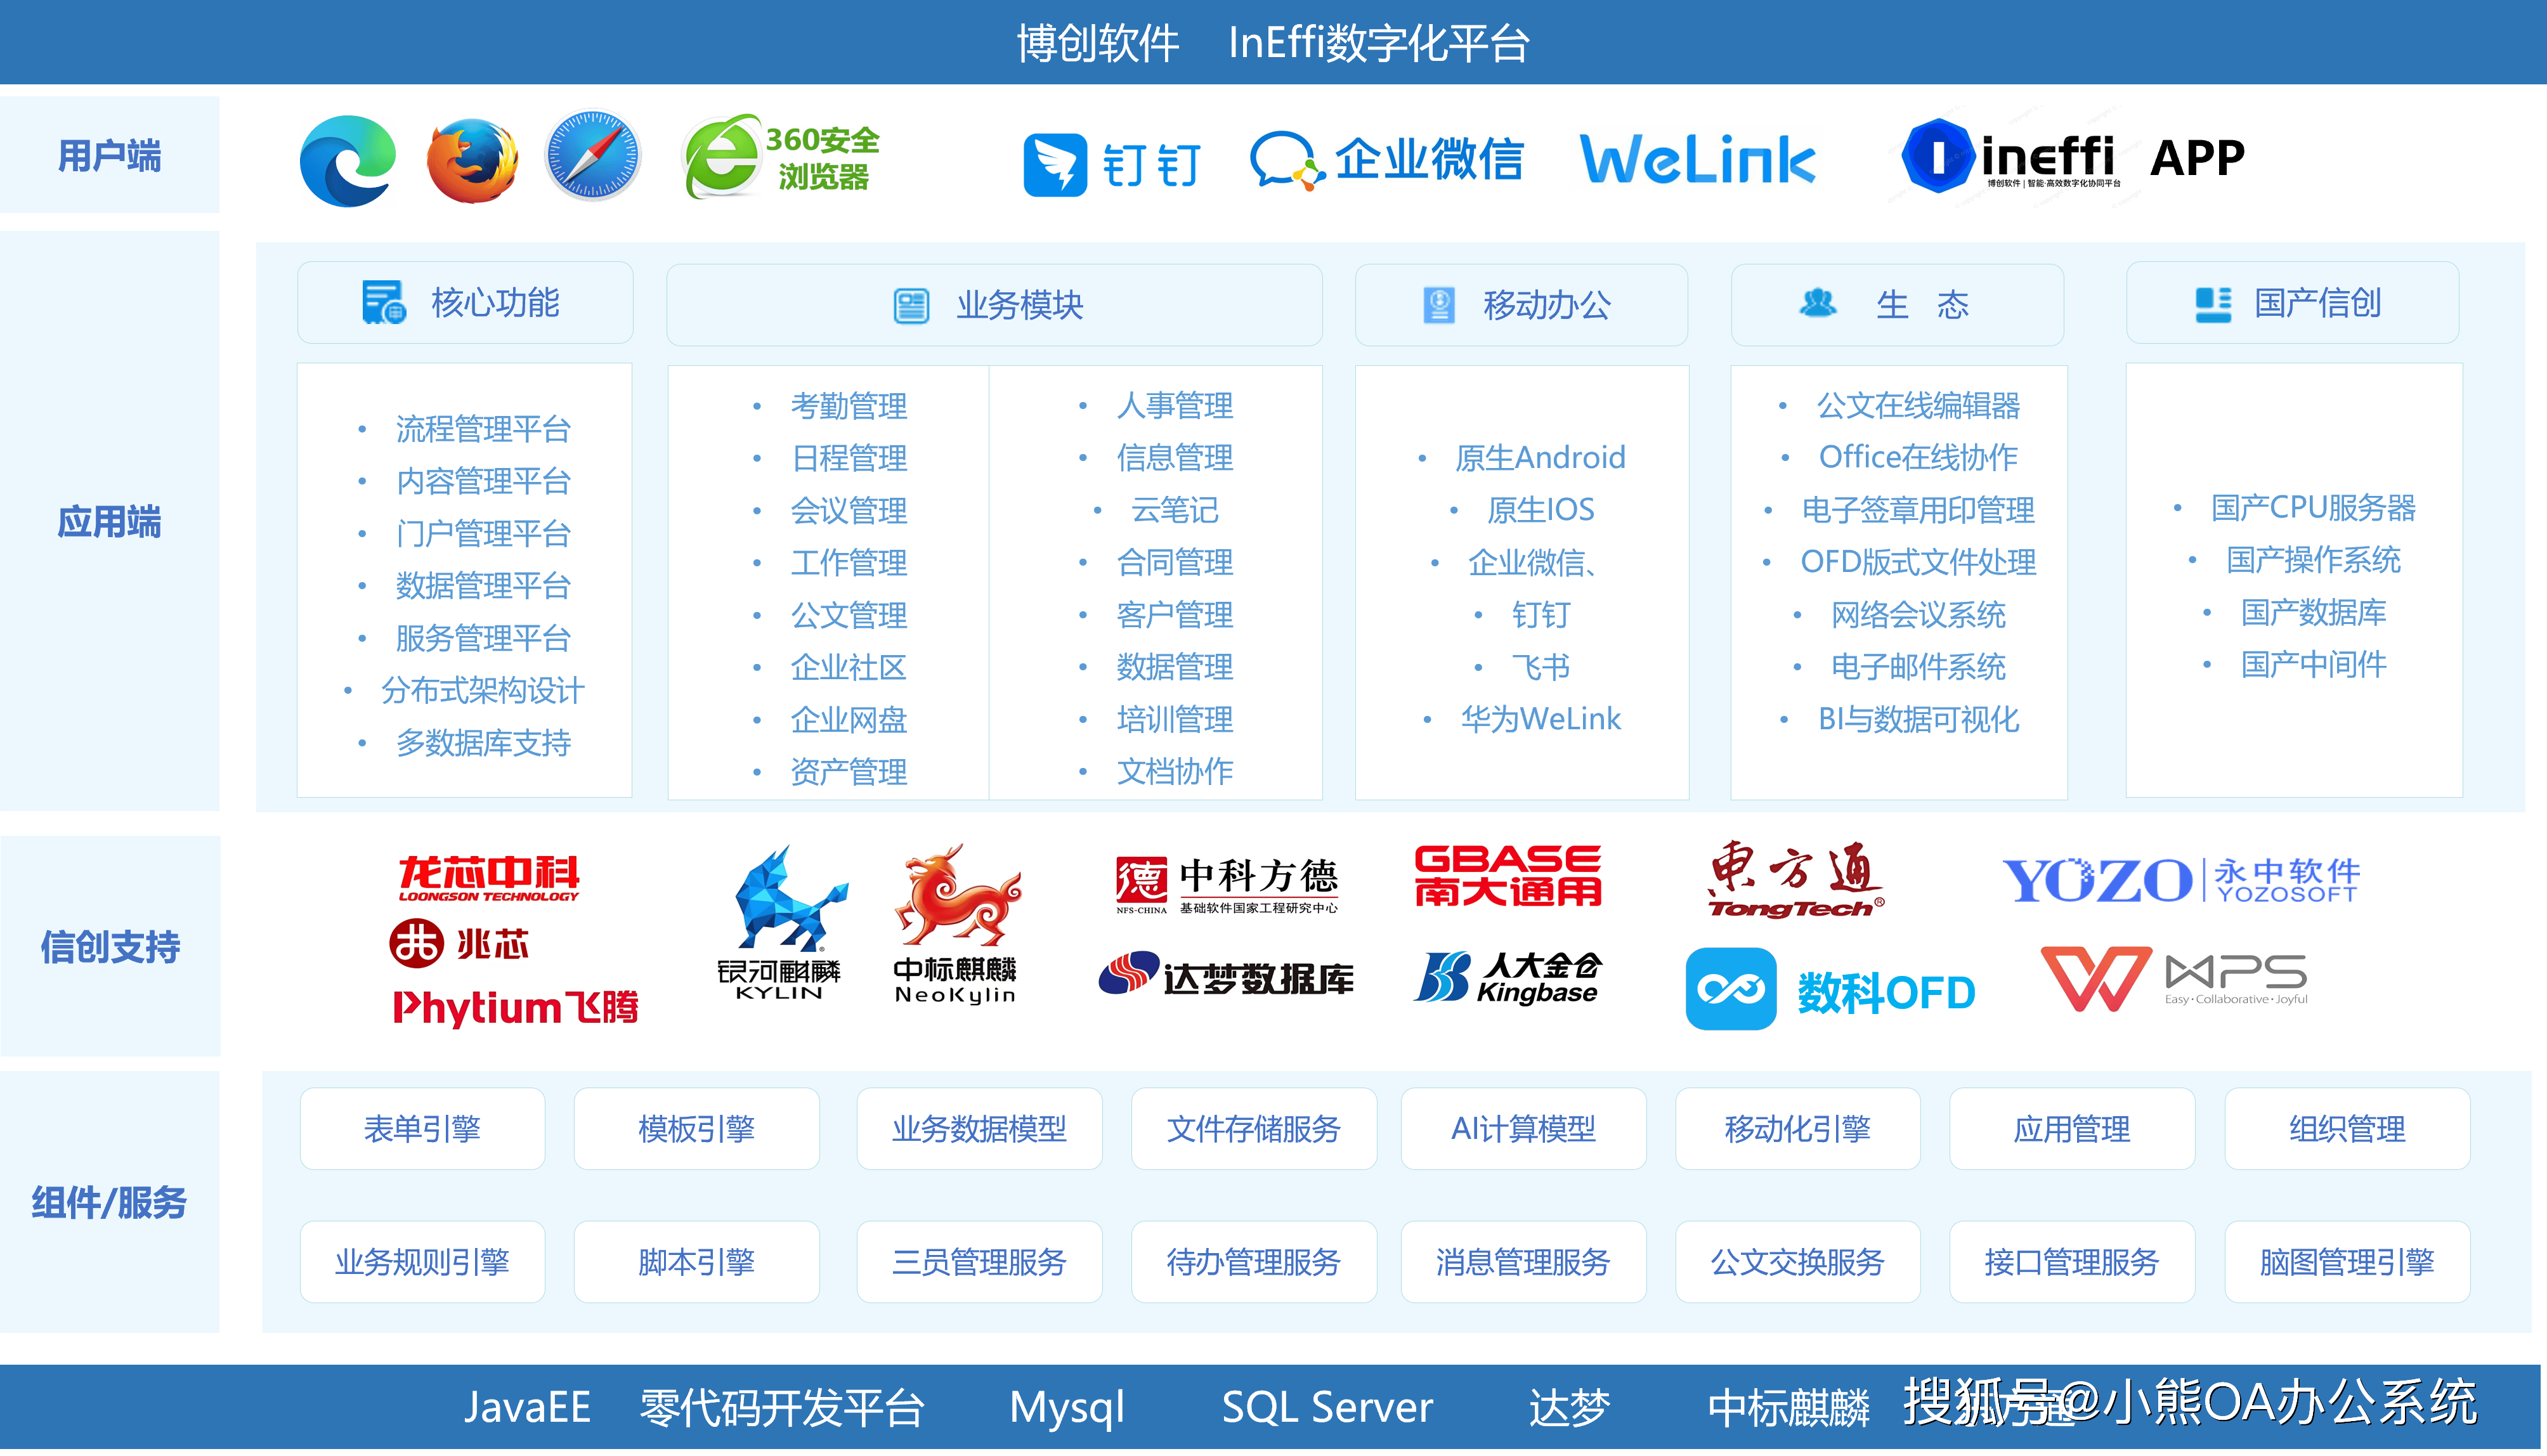The image size is (2547, 1456).
Task: Click the 待办管理服务 box
Action: pyautogui.click(x=1254, y=1263)
